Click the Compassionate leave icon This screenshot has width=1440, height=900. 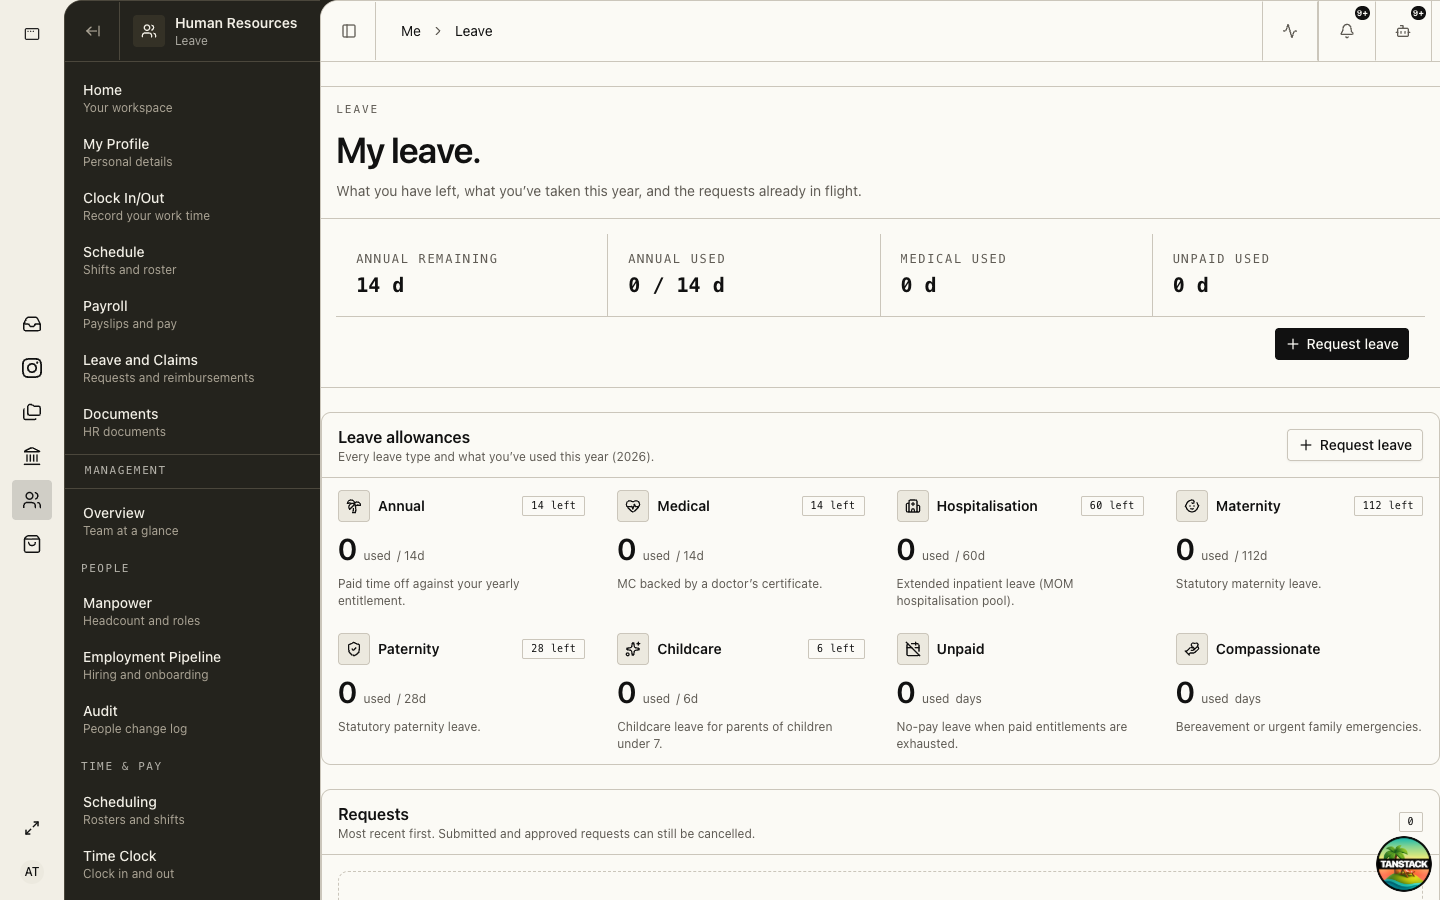point(1192,649)
